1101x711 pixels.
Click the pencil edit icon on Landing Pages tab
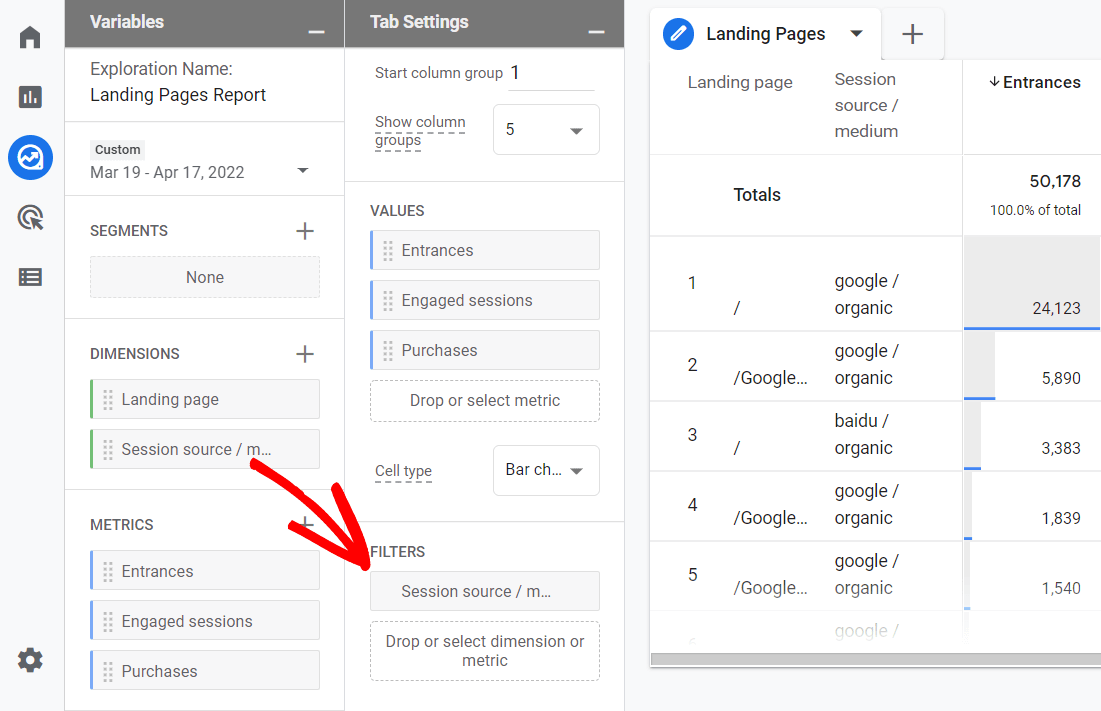(x=678, y=33)
